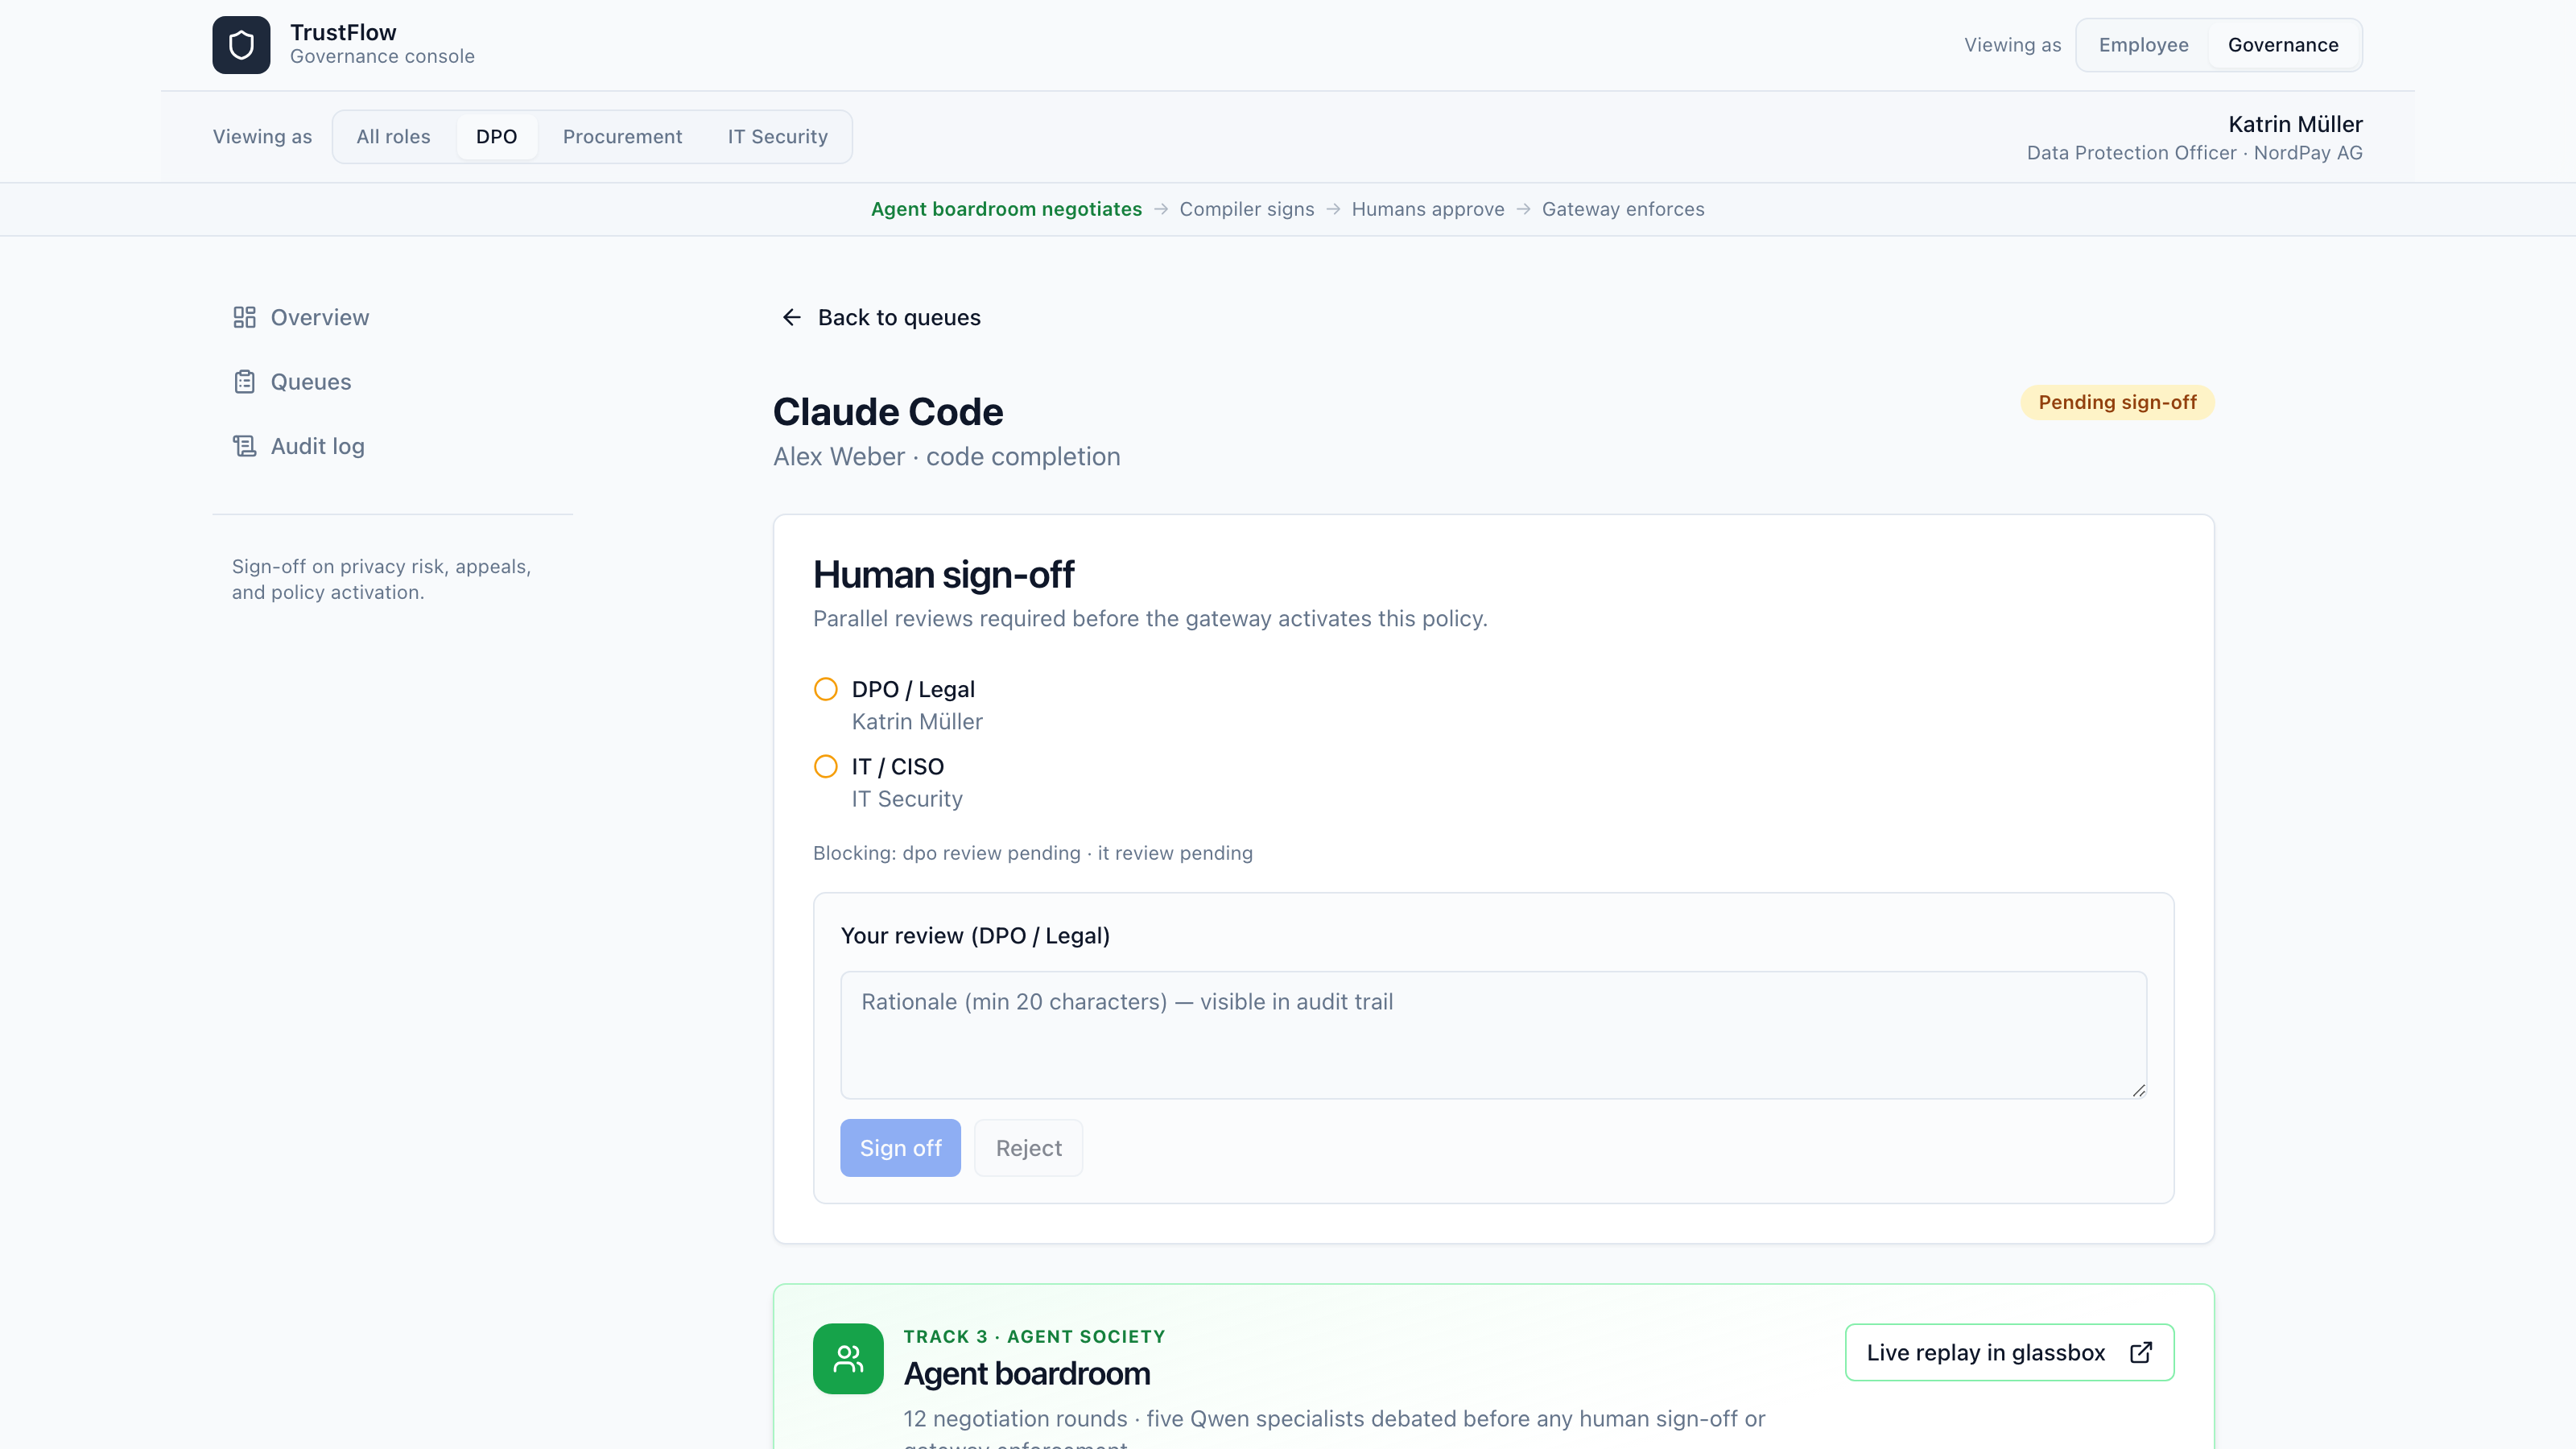Open Live replay in glassbox
Image resolution: width=2576 pixels, height=1449 pixels.
tap(2009, 1352)
